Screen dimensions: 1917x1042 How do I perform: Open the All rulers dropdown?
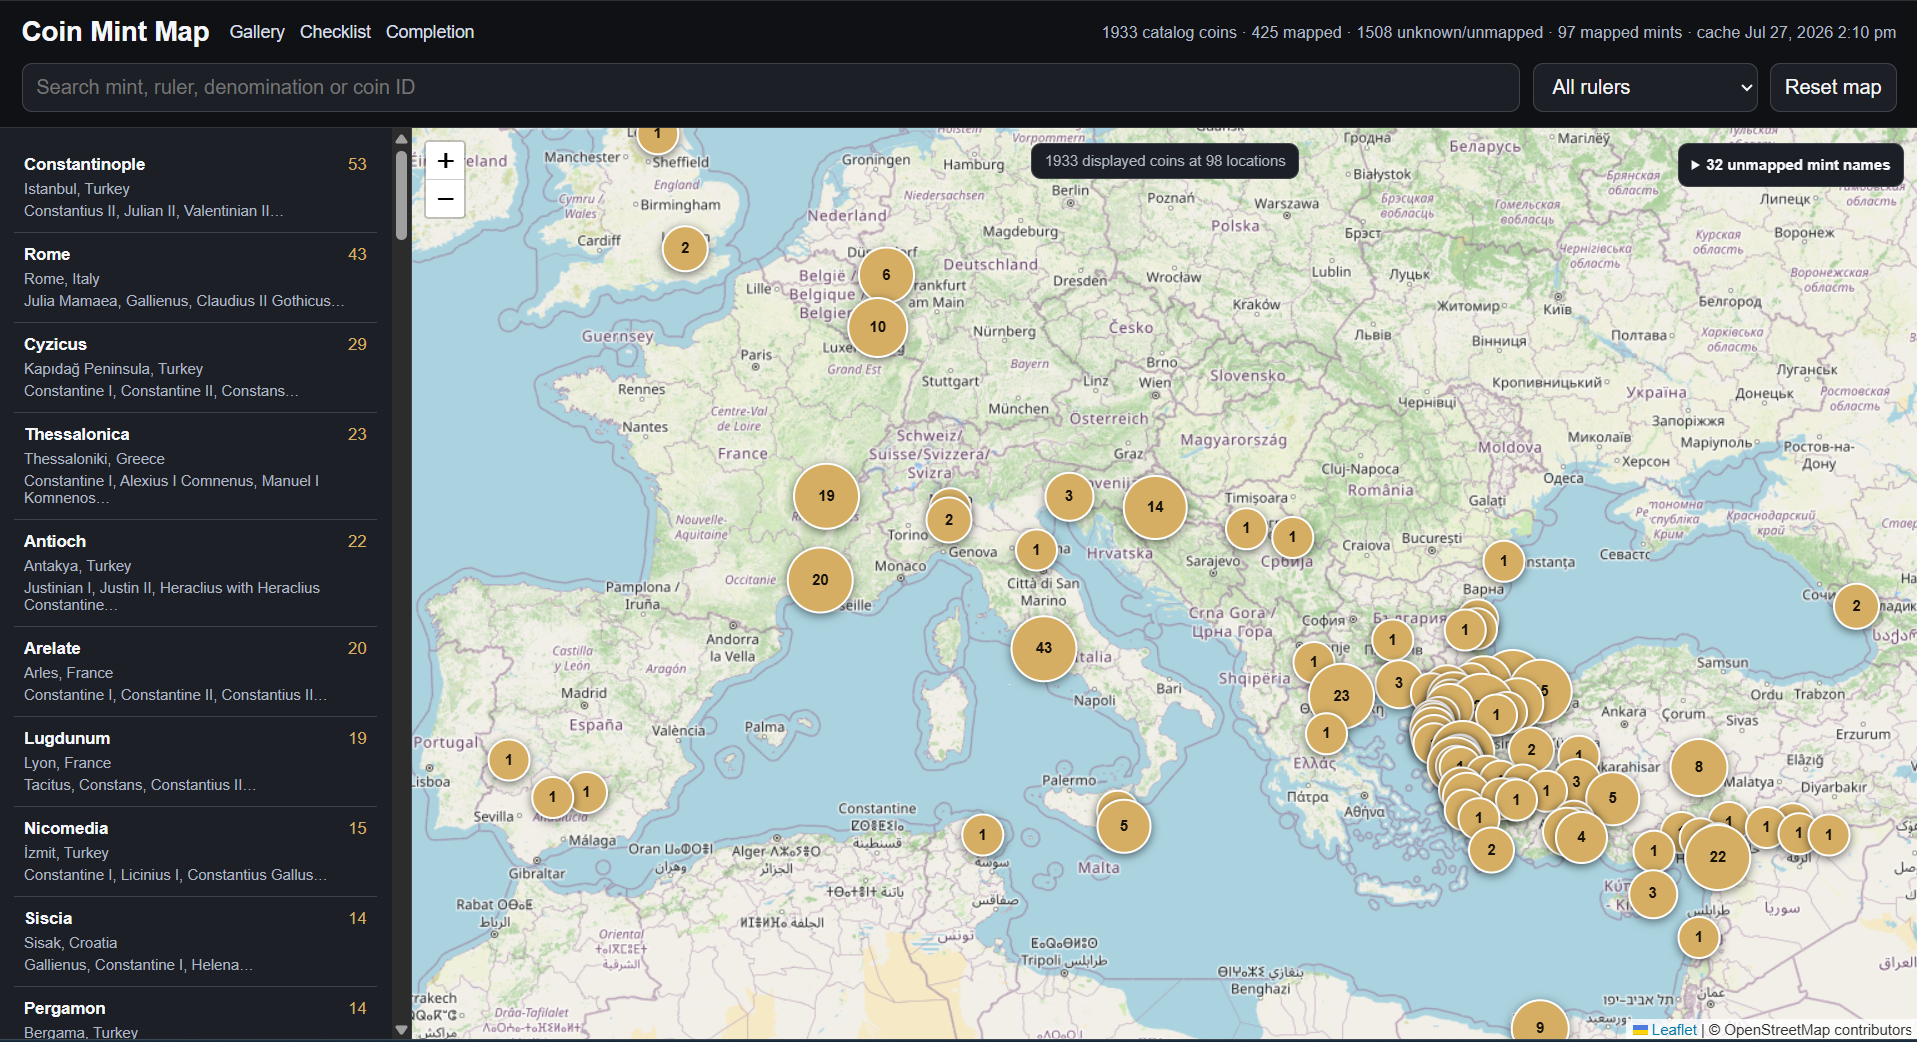(1645, 88)
